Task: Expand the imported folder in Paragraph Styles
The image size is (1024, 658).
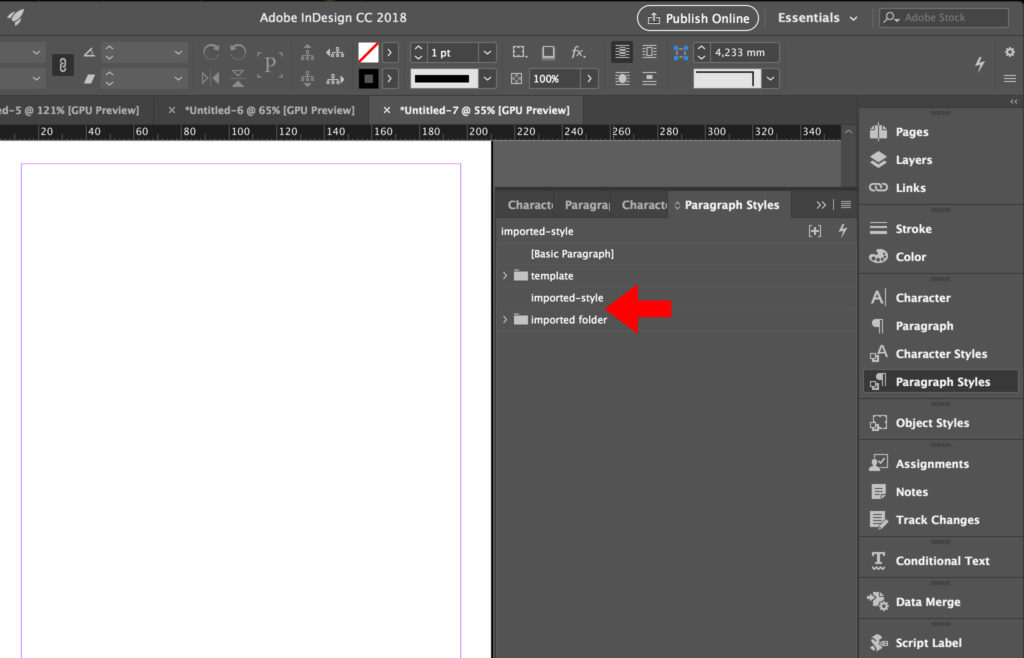Action: (x=505, y=319)
